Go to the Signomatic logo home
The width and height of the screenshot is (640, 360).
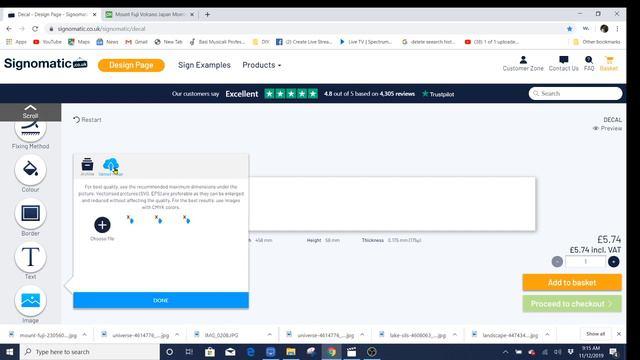click(x=46, y=64)
